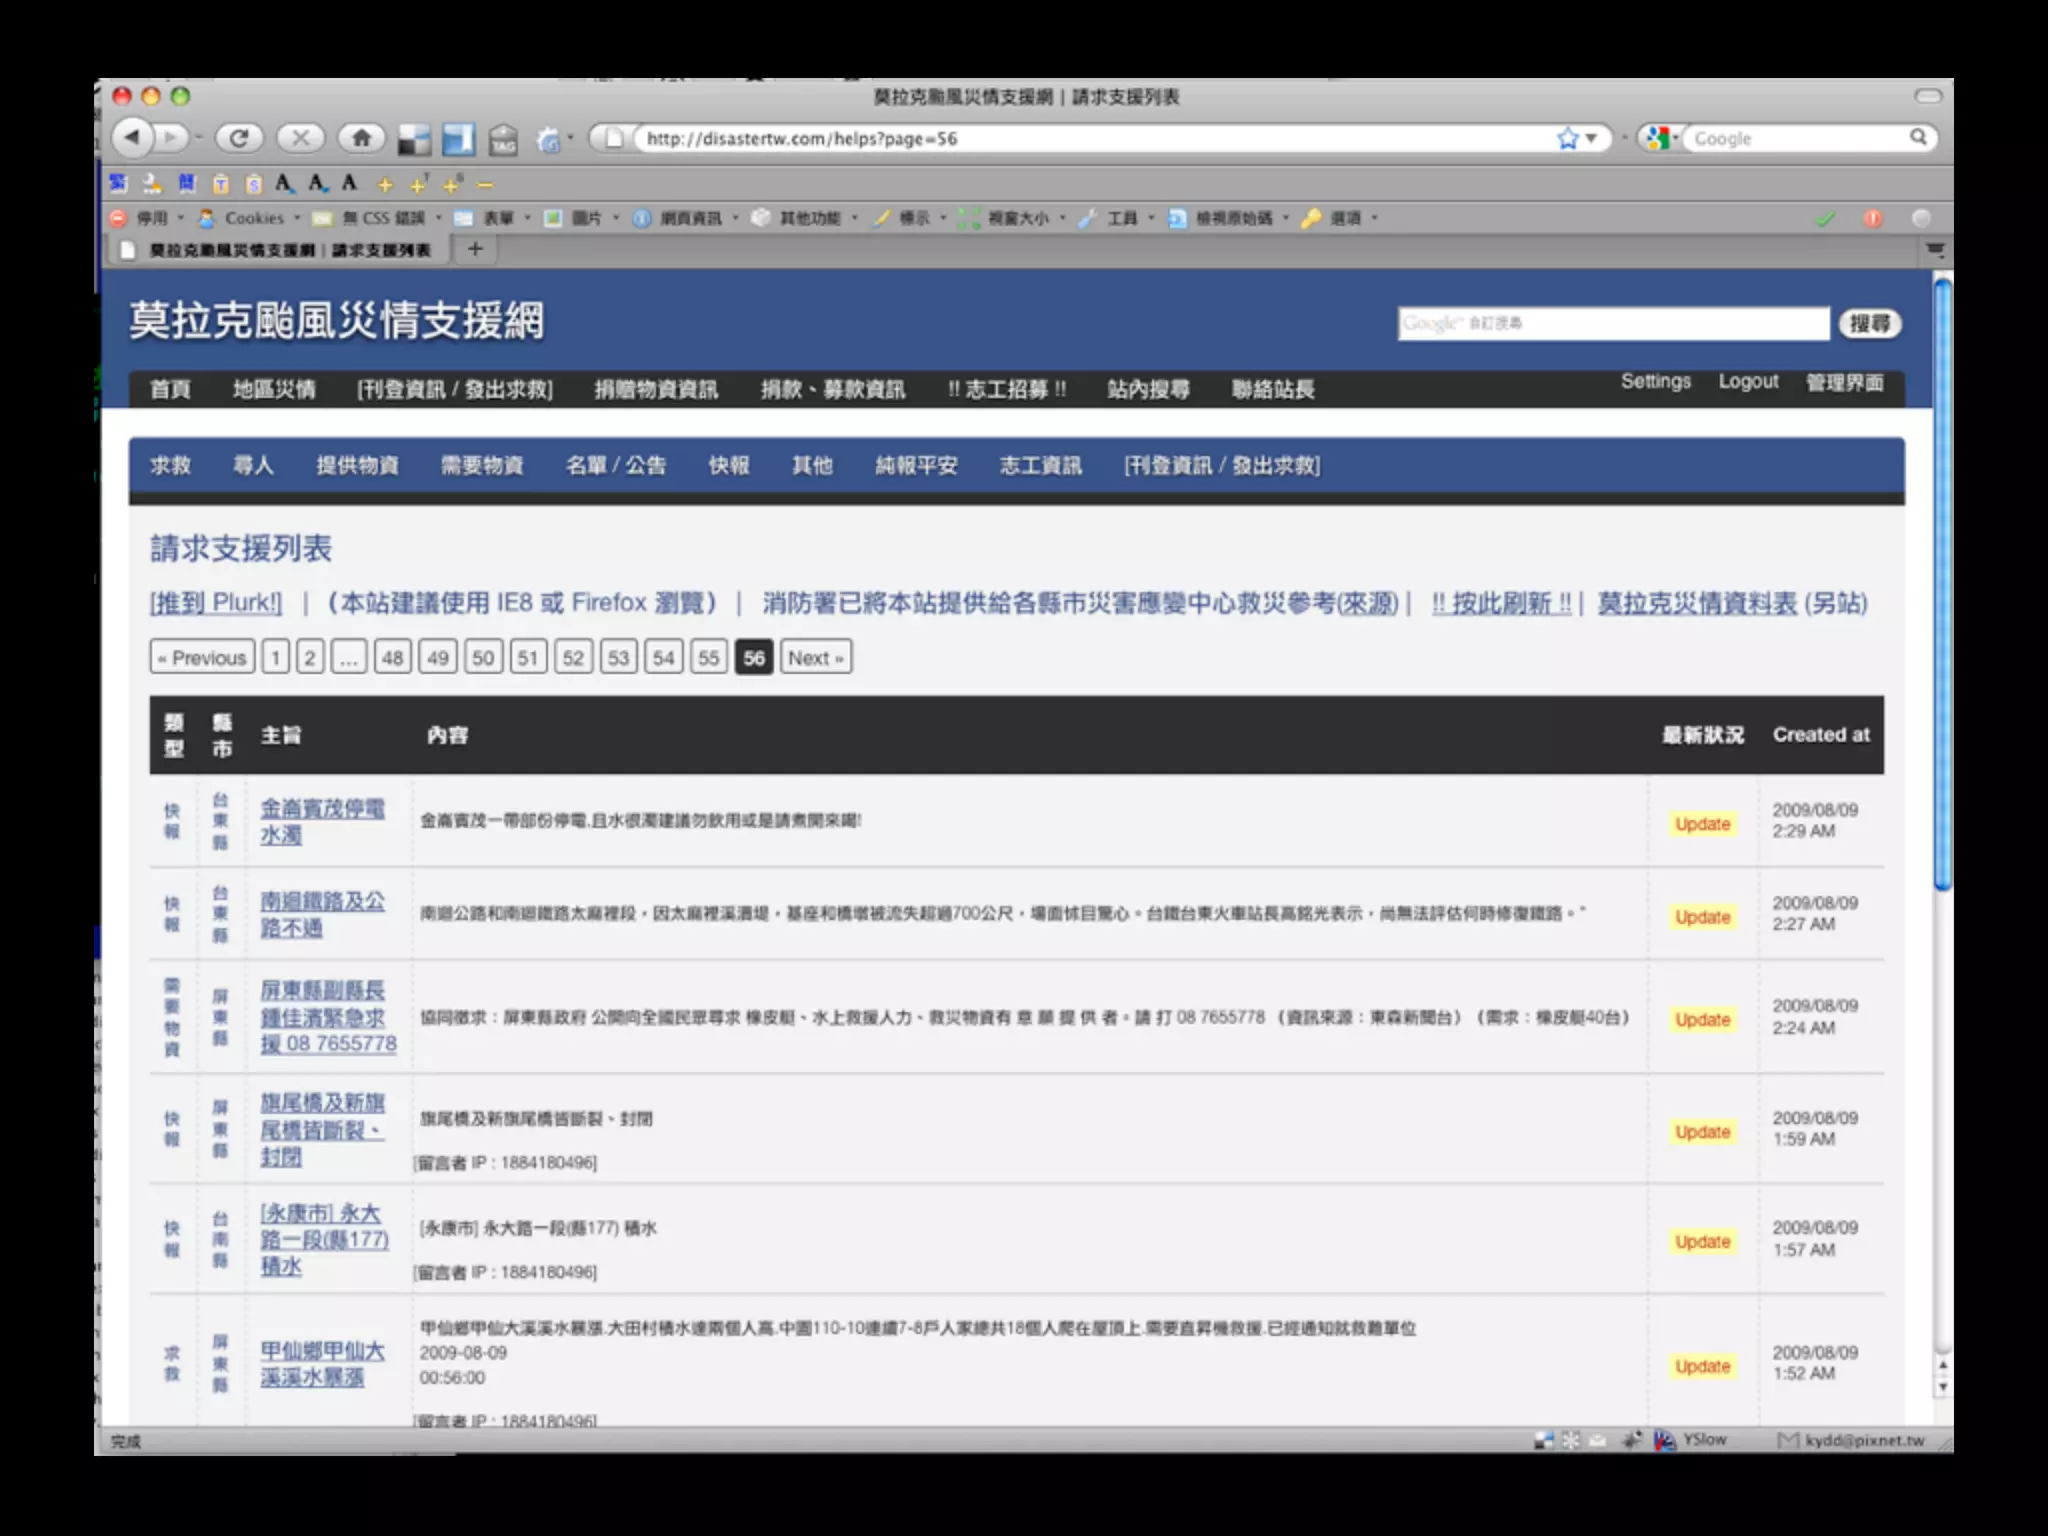Viewport: 2048px width, 1536px height.
Task: Go to page 55 in pagination
Action: (708, 658)
